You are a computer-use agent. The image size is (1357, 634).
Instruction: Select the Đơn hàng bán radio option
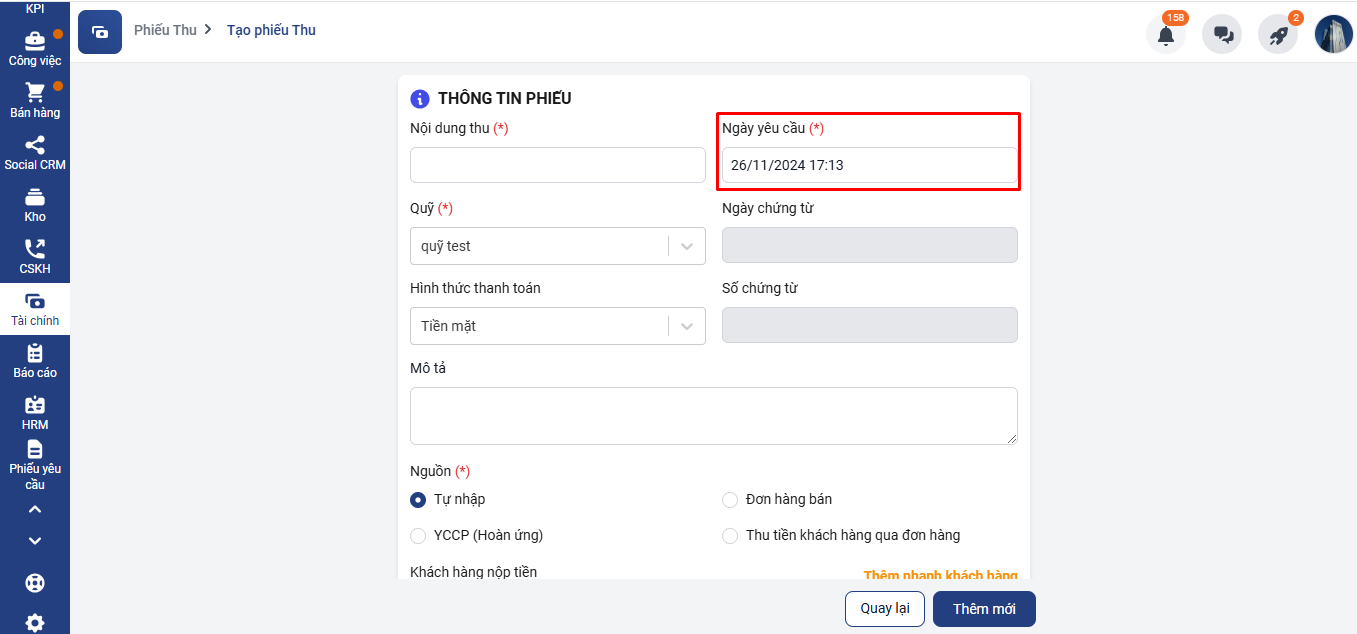point(730,500)
